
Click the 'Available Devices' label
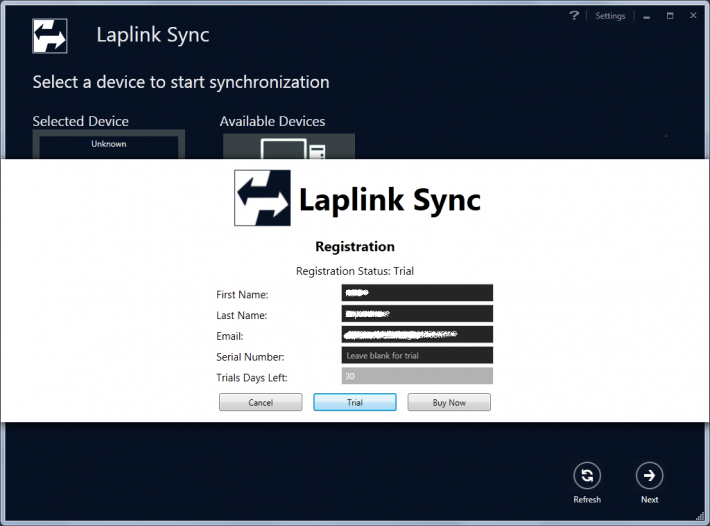(x=272, y=121)
